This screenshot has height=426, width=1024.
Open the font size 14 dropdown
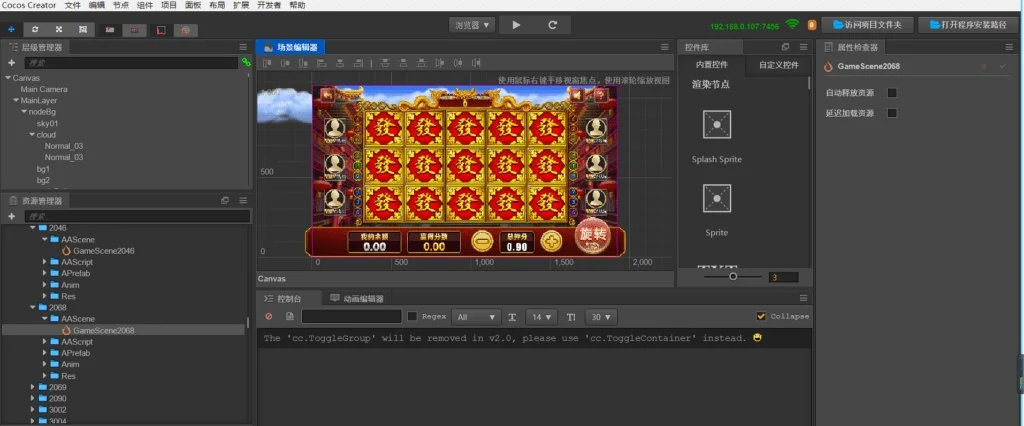pos(541,317)
